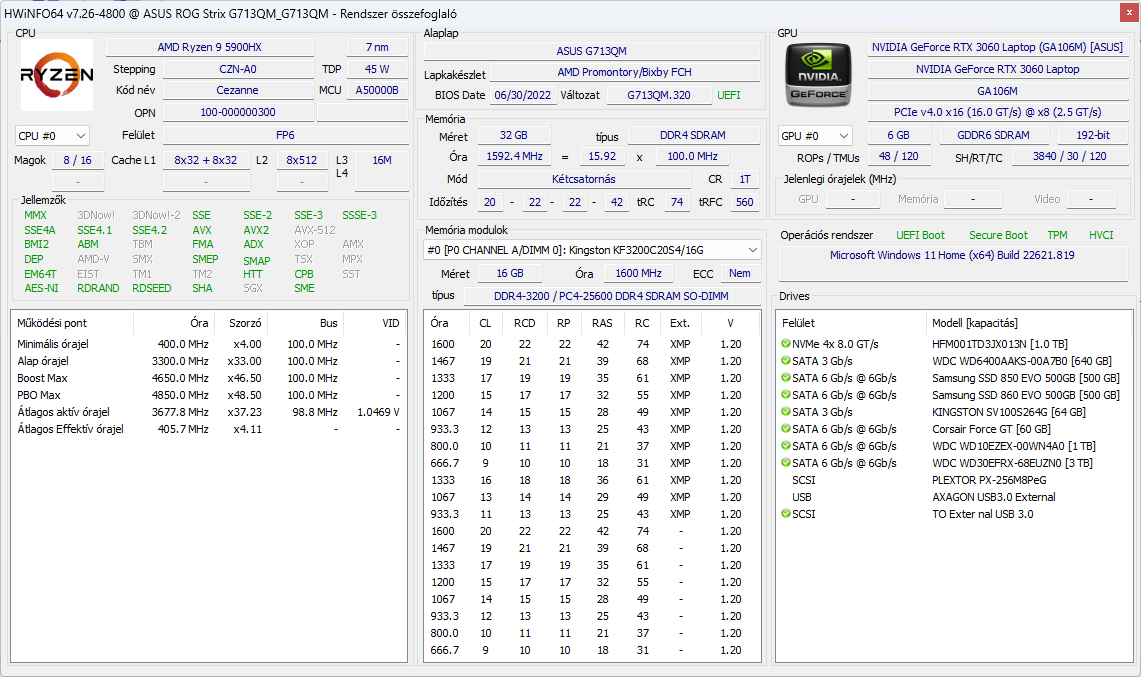Open the CPU #0 selector dropdown
Screen dimensions: 1141x677
(52, 136)
